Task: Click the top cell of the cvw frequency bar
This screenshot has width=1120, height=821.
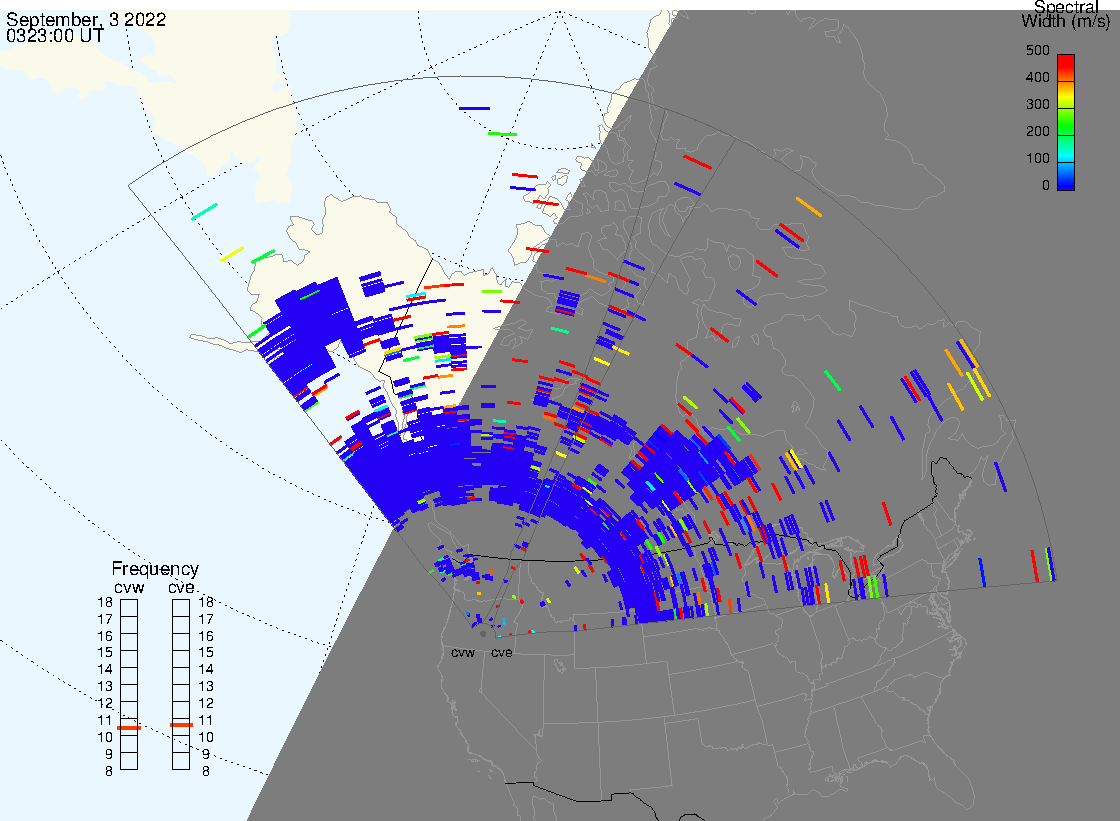Action: (x=129, y=608)
